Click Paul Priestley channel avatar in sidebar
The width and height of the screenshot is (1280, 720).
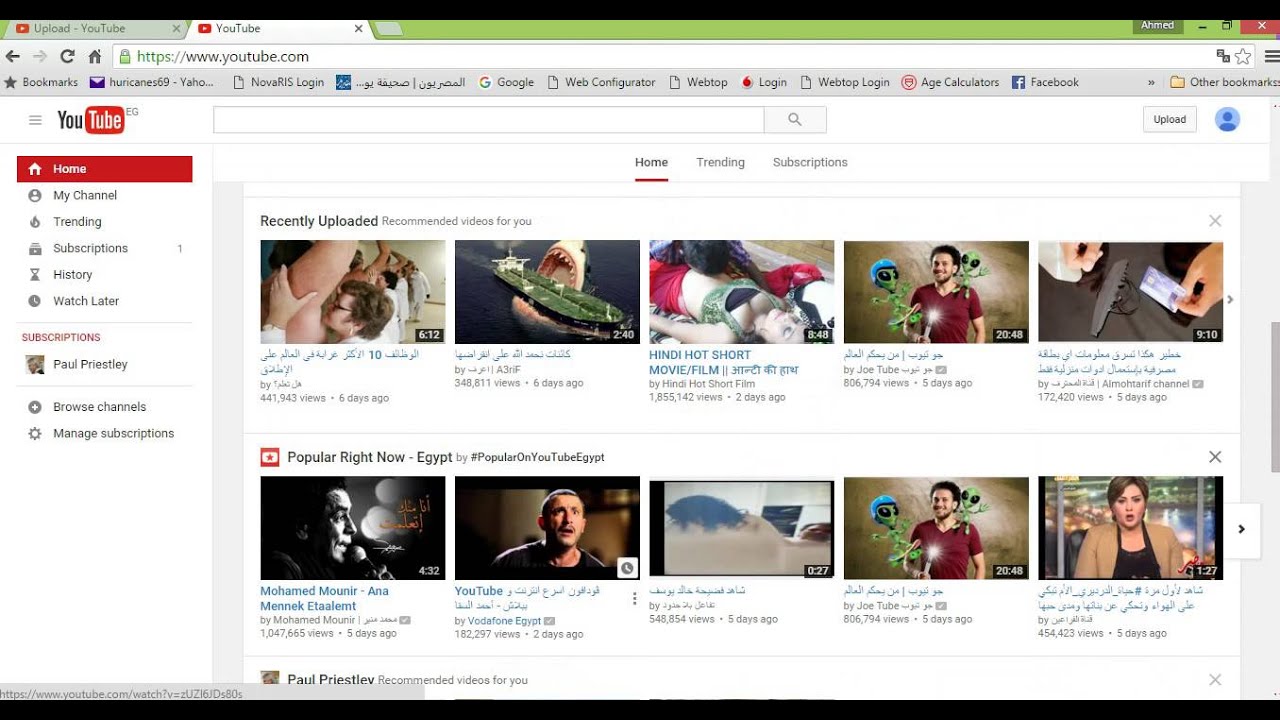point(35,365)
